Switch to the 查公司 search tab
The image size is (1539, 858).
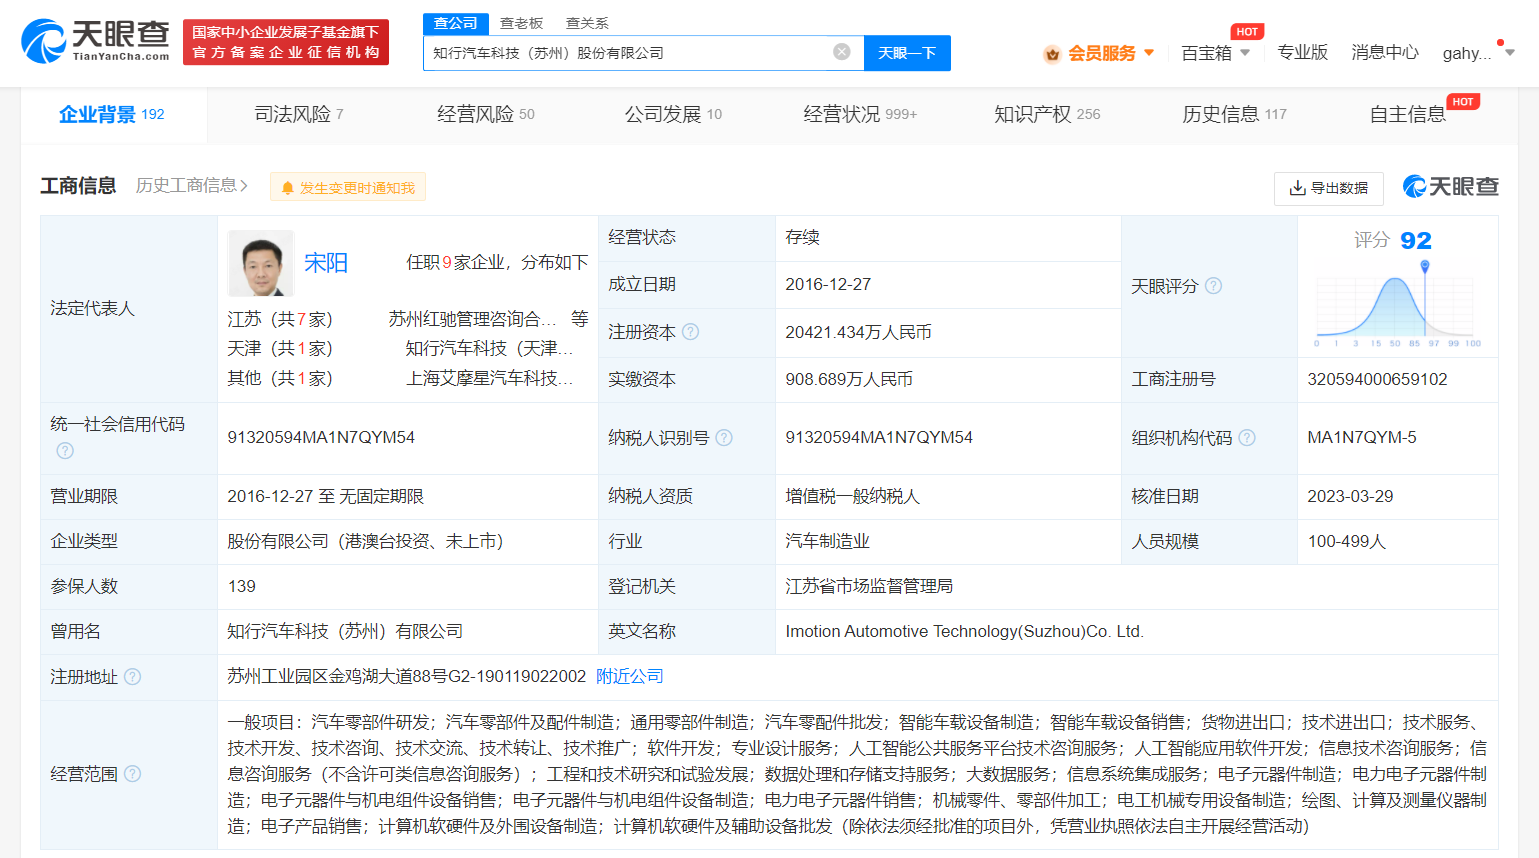455,23
